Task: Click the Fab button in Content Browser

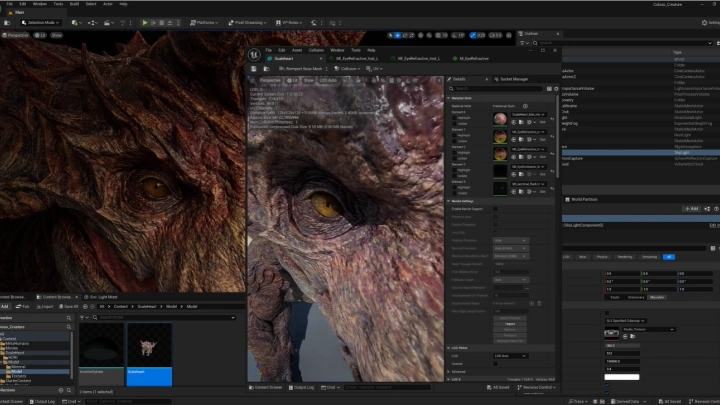Action: [x=22, y=306]
